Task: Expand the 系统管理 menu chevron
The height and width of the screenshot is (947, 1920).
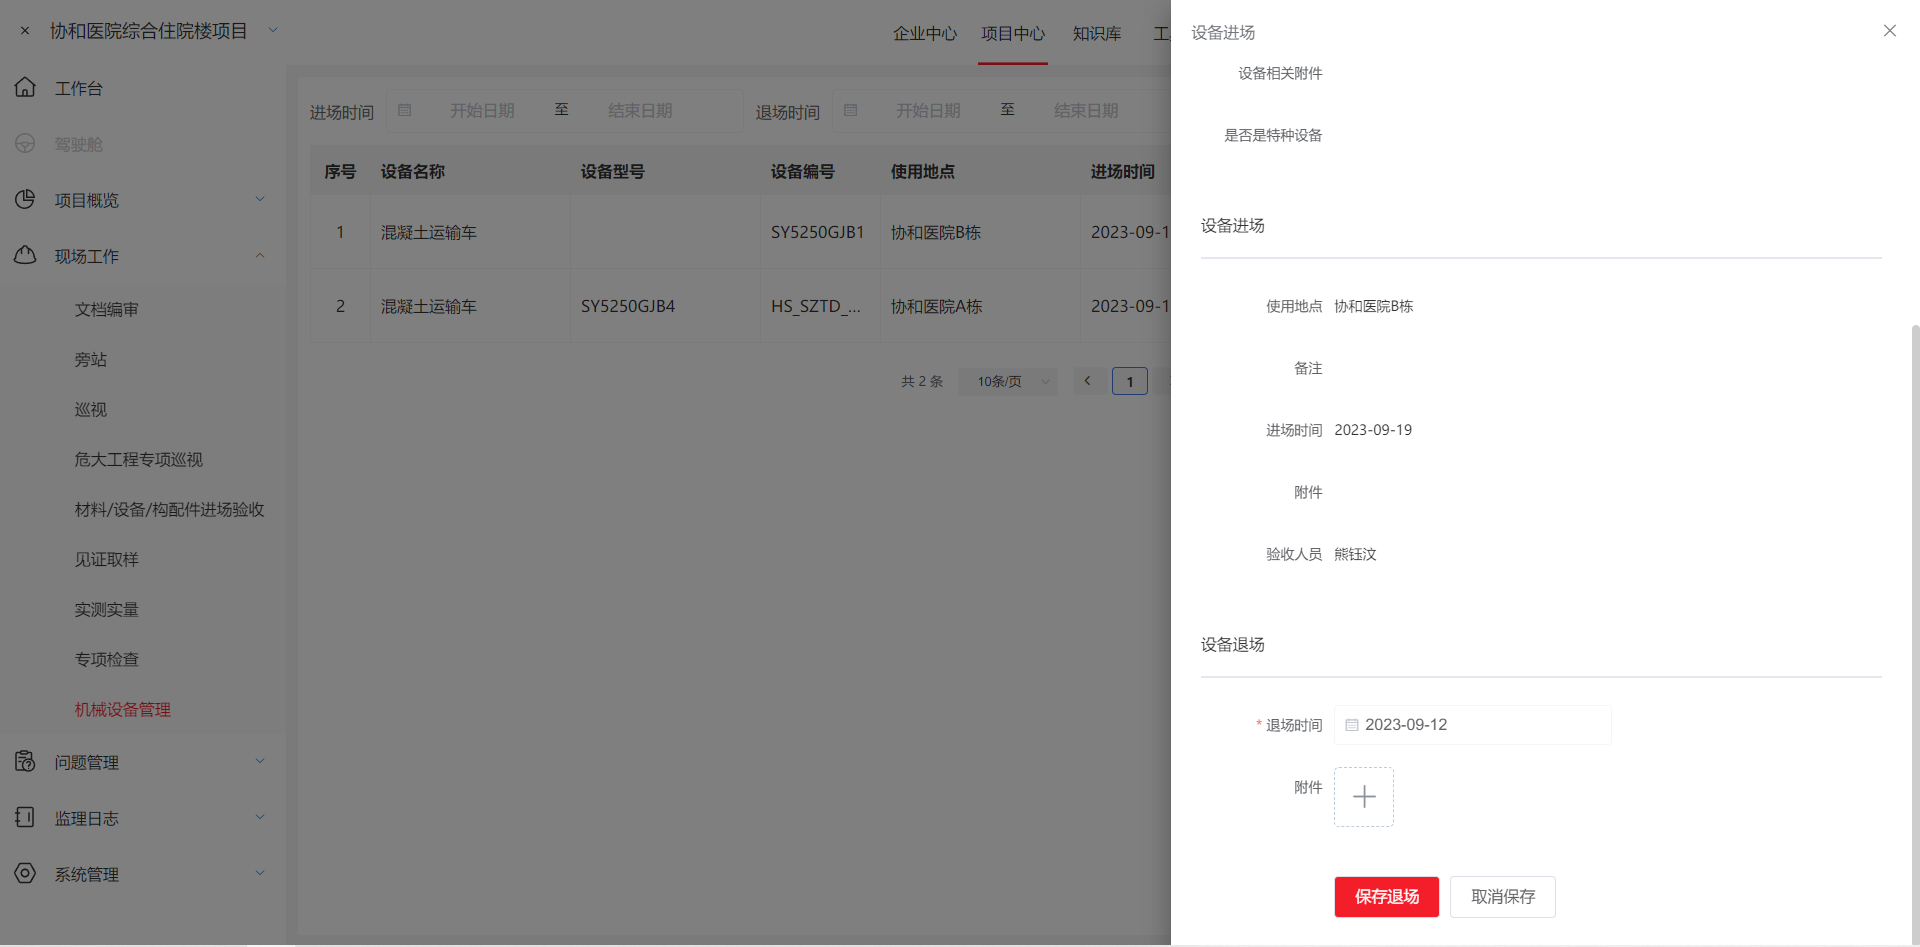Action: click(260, 874)
